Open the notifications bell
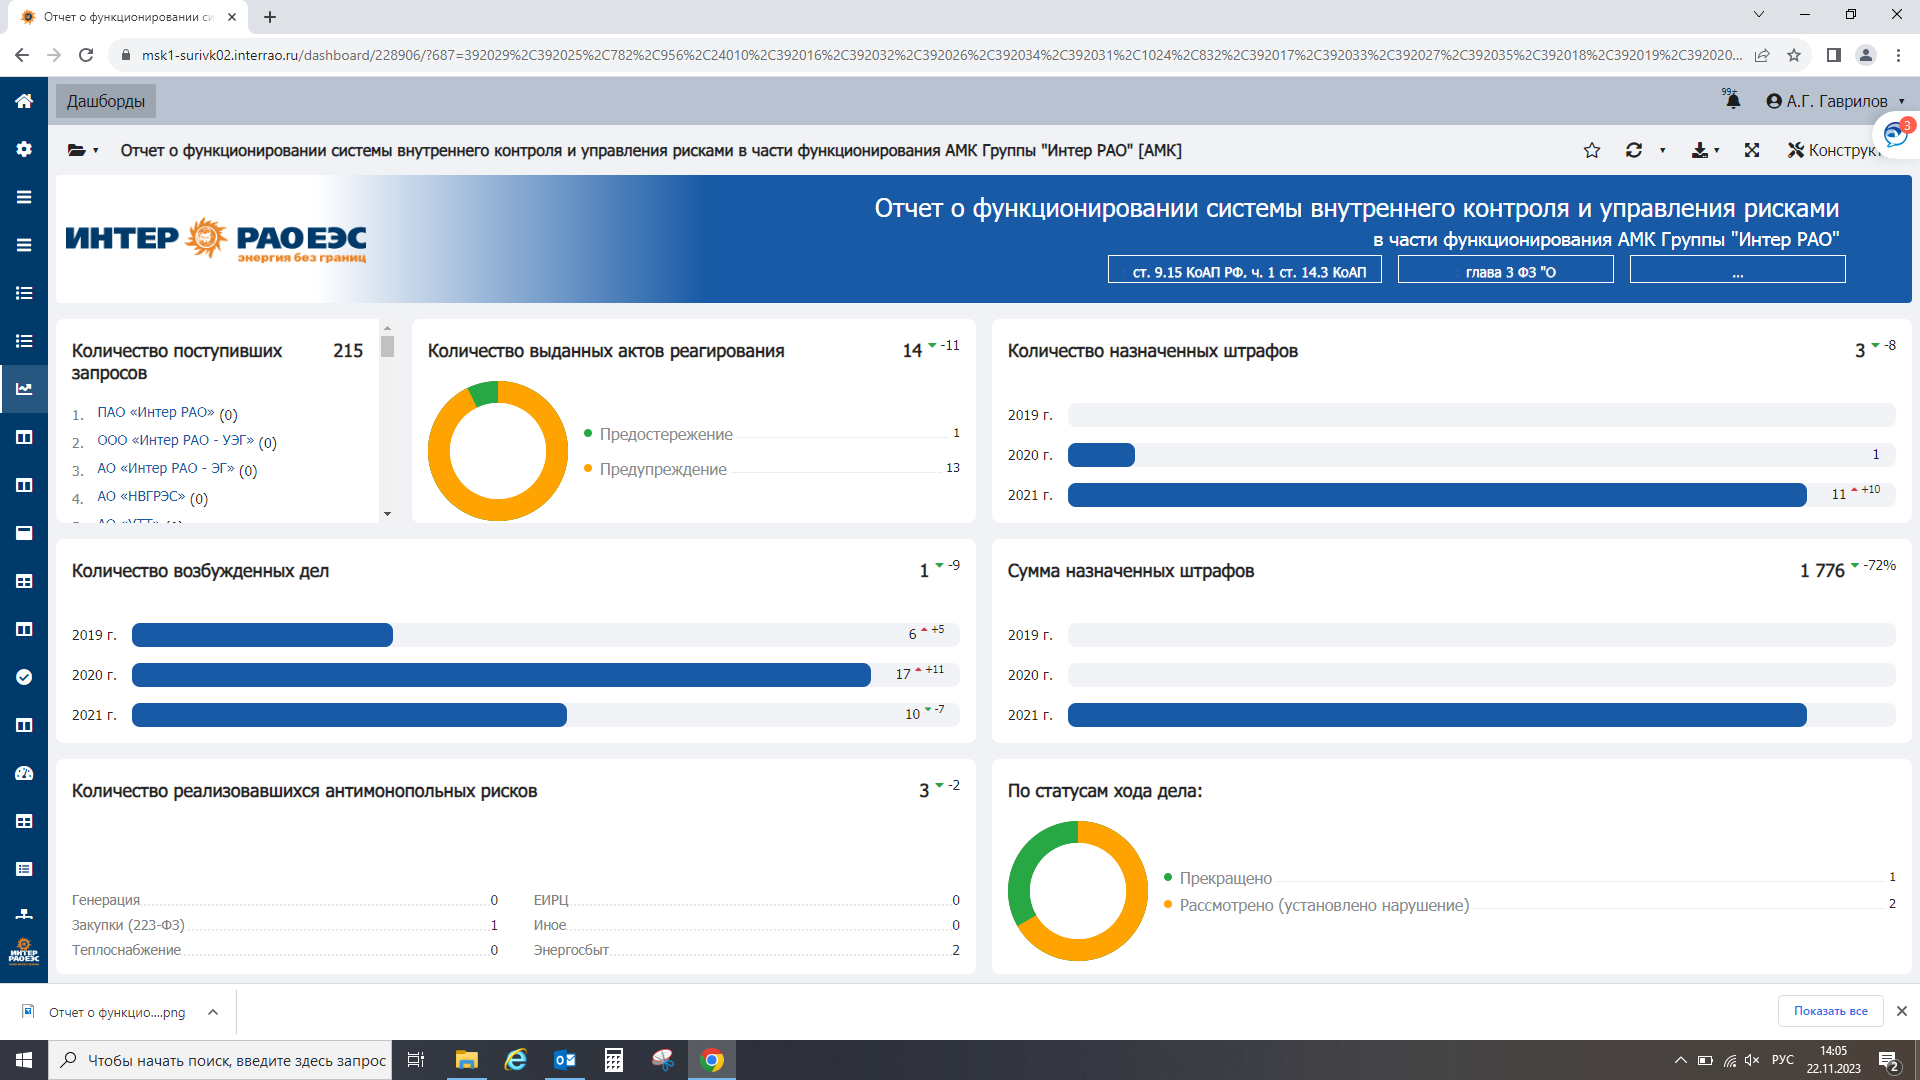The width and height of the screenshot is (1920, 1080). point(1733,100)
